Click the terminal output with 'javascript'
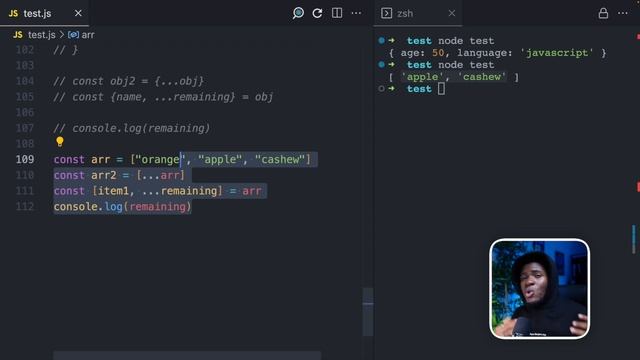The image size is (640, 360). point(498,53)
